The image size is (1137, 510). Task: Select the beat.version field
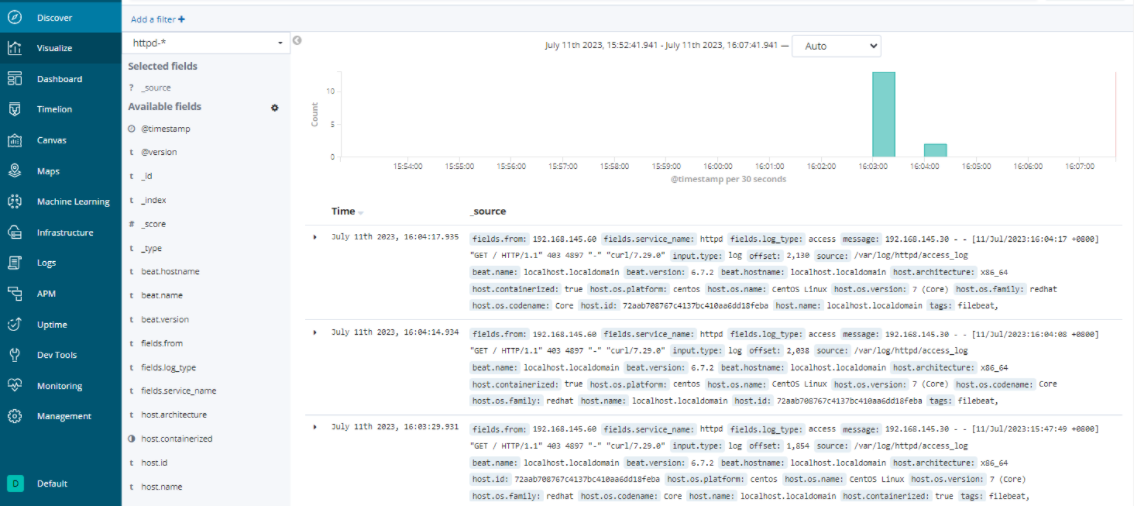pos(165,319)
